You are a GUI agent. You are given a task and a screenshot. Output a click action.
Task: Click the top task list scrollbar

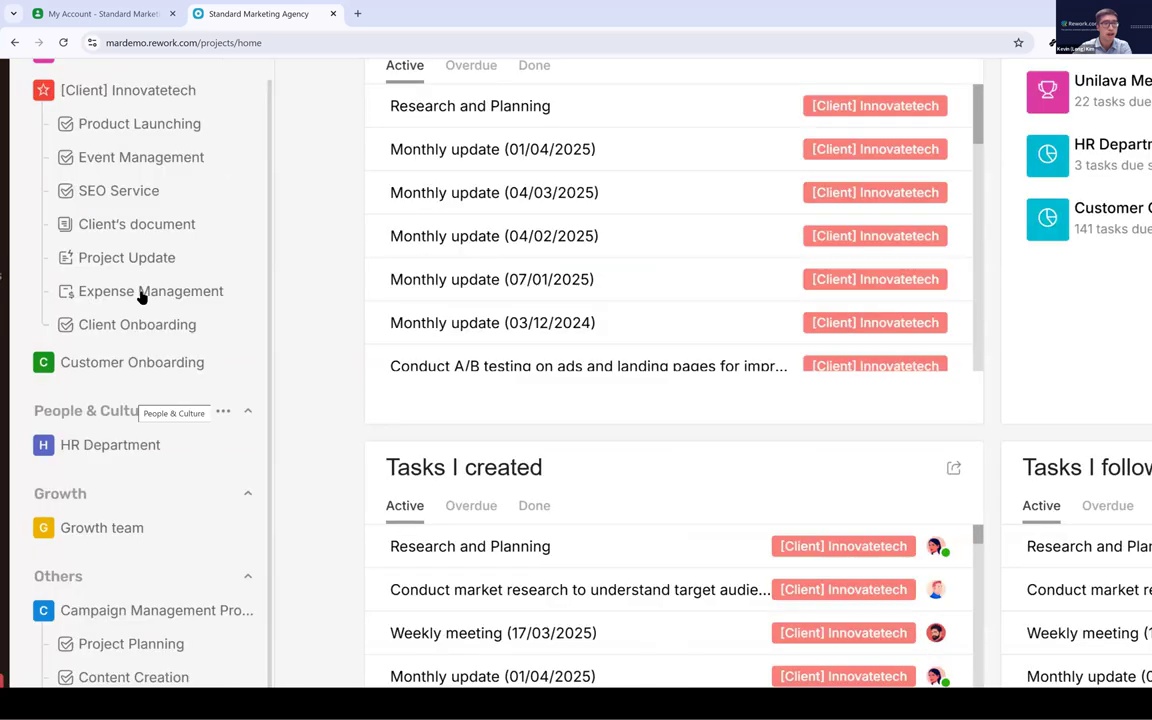coord(978,115)
